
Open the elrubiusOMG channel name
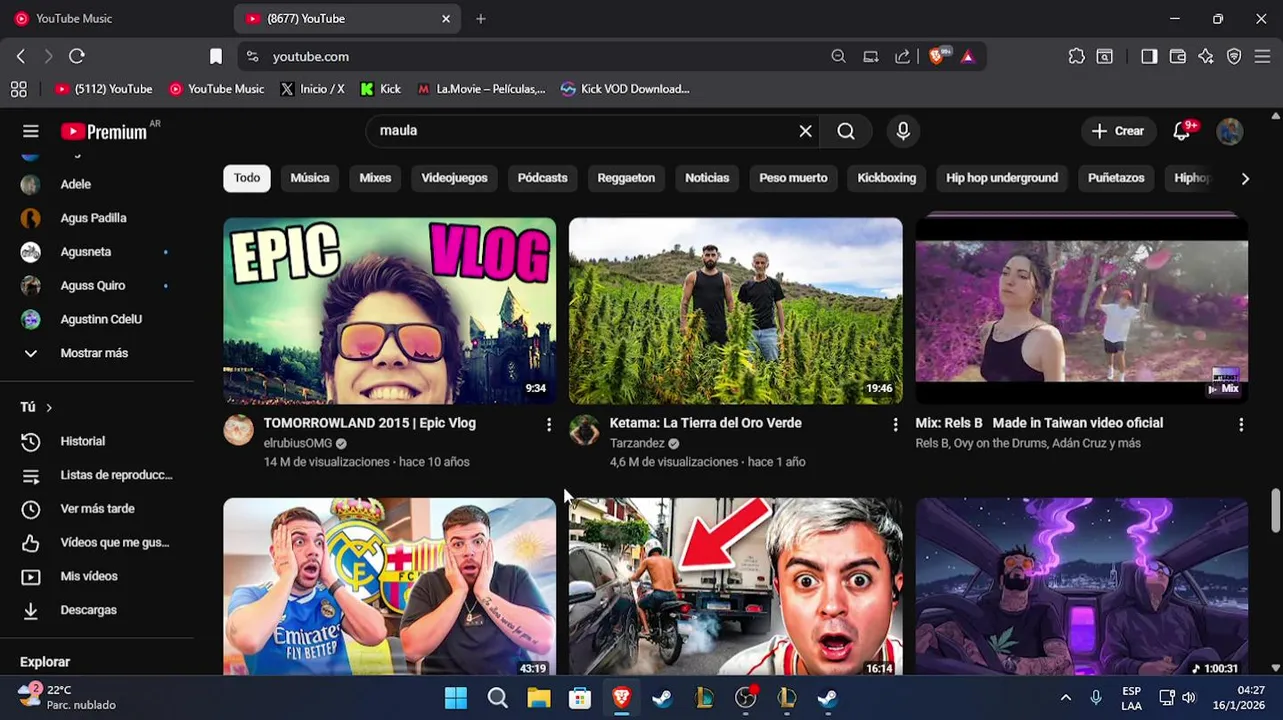298,443
